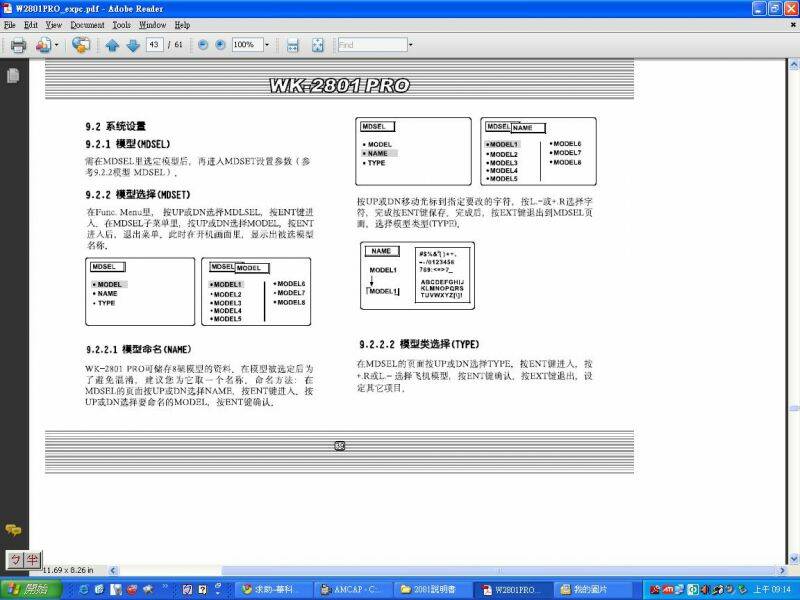Open the zoom level dropdown arrow
This screenshot has width=800, height=600.
(266, 45)
